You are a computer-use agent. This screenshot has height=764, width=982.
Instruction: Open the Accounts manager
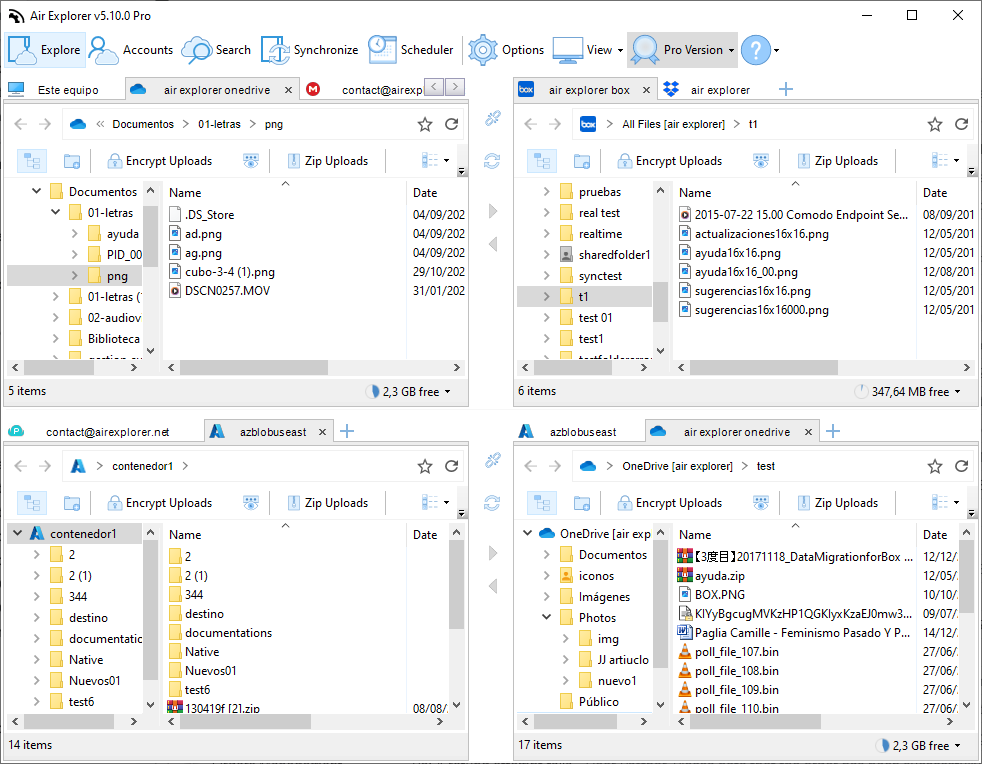click(x=131, y=50)
